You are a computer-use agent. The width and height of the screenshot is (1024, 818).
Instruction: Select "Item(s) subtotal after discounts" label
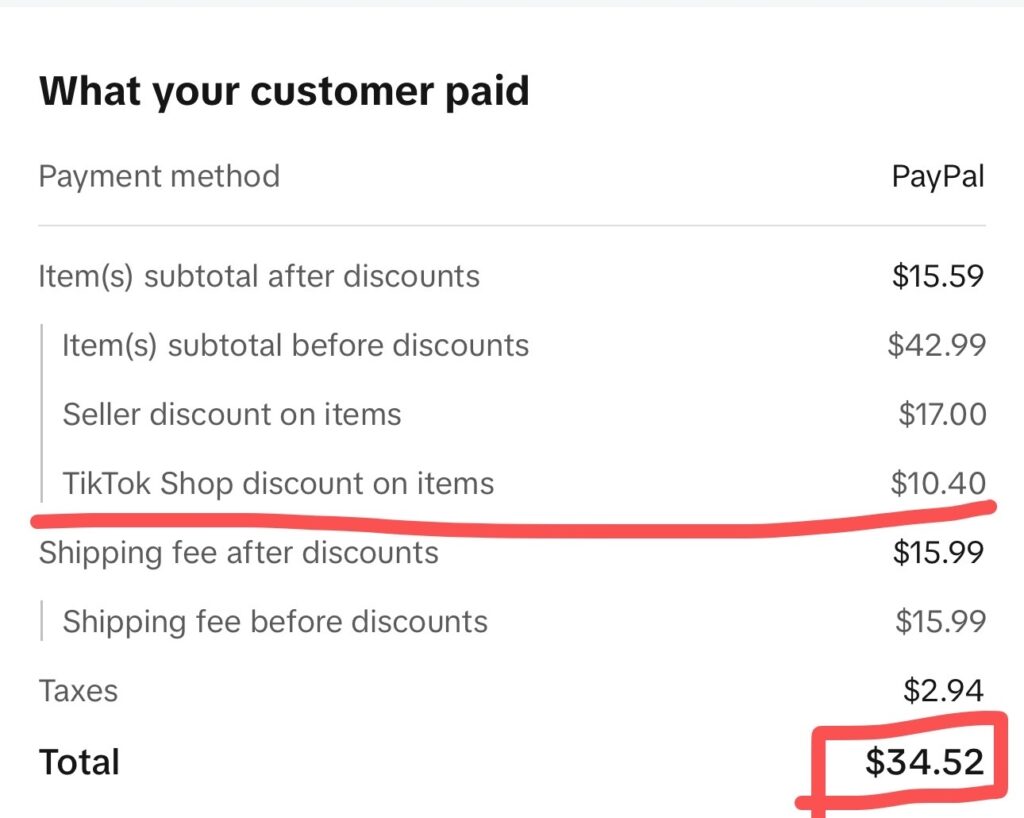tap(259, 276)
